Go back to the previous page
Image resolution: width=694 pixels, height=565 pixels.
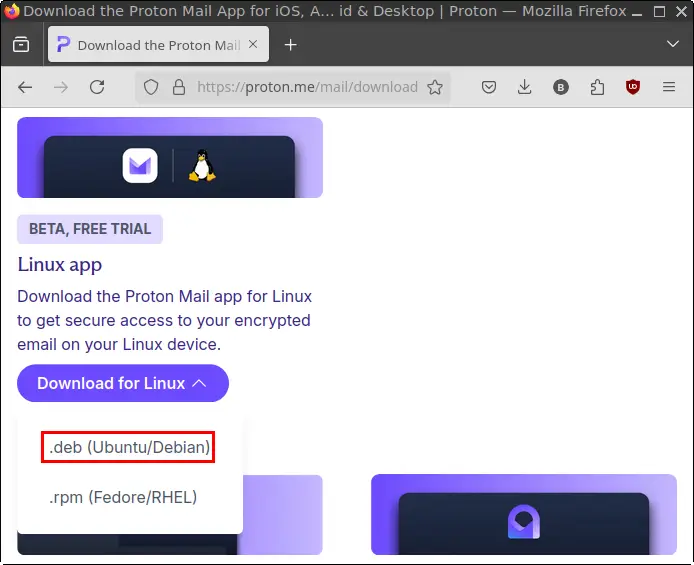coord(25,87)
